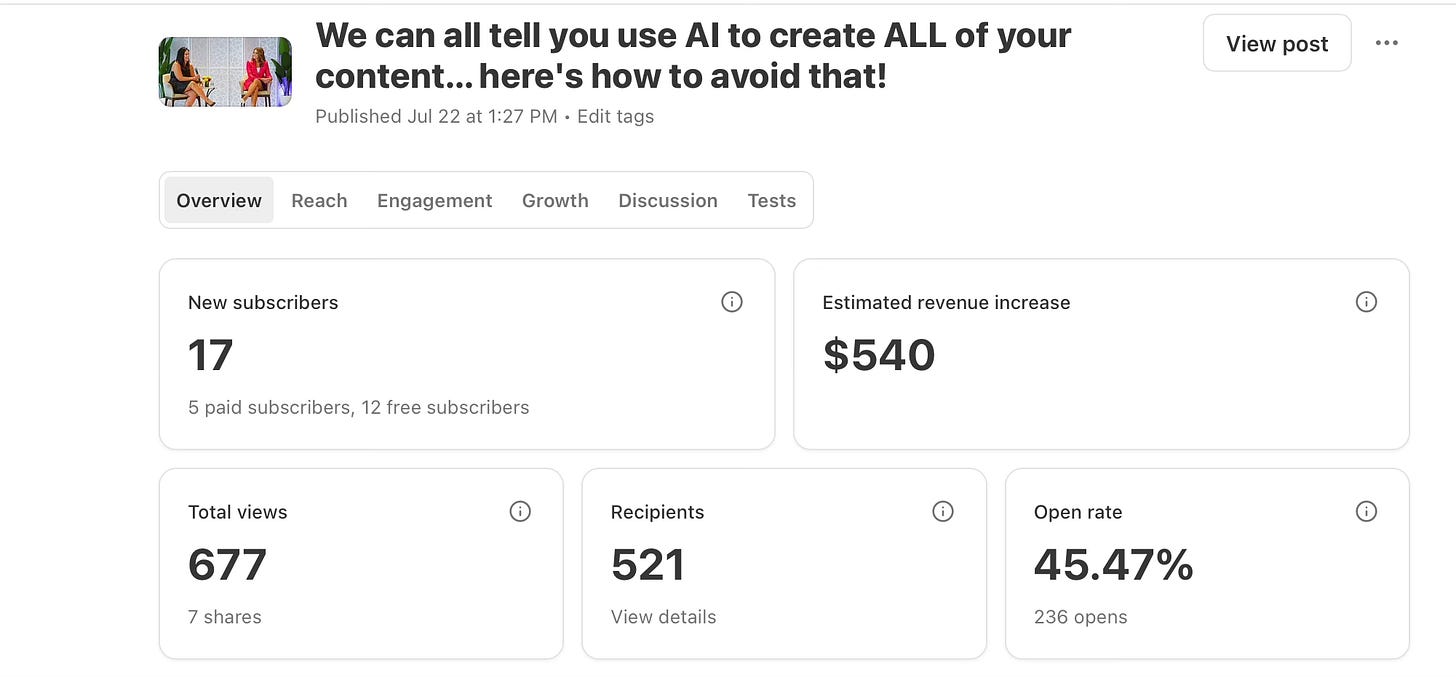This screenshot has width=1456, height=677.
Task: Click the $540 estimated revenue value
Action: click(x=879, y=355)
